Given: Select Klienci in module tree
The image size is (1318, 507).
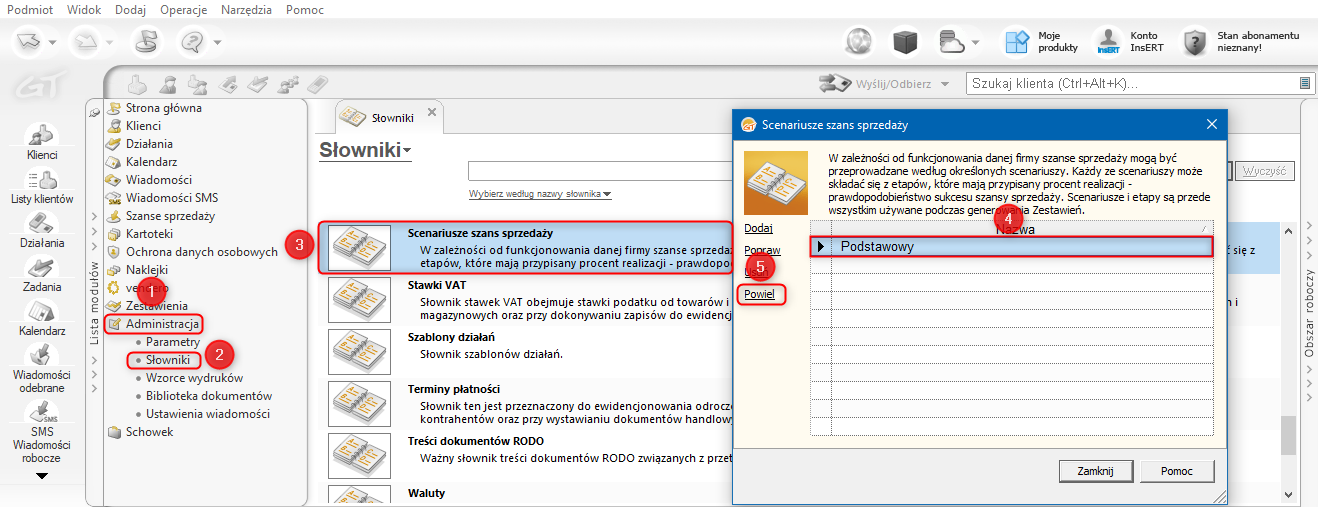Looking at the screenshot, I should 143,126.
